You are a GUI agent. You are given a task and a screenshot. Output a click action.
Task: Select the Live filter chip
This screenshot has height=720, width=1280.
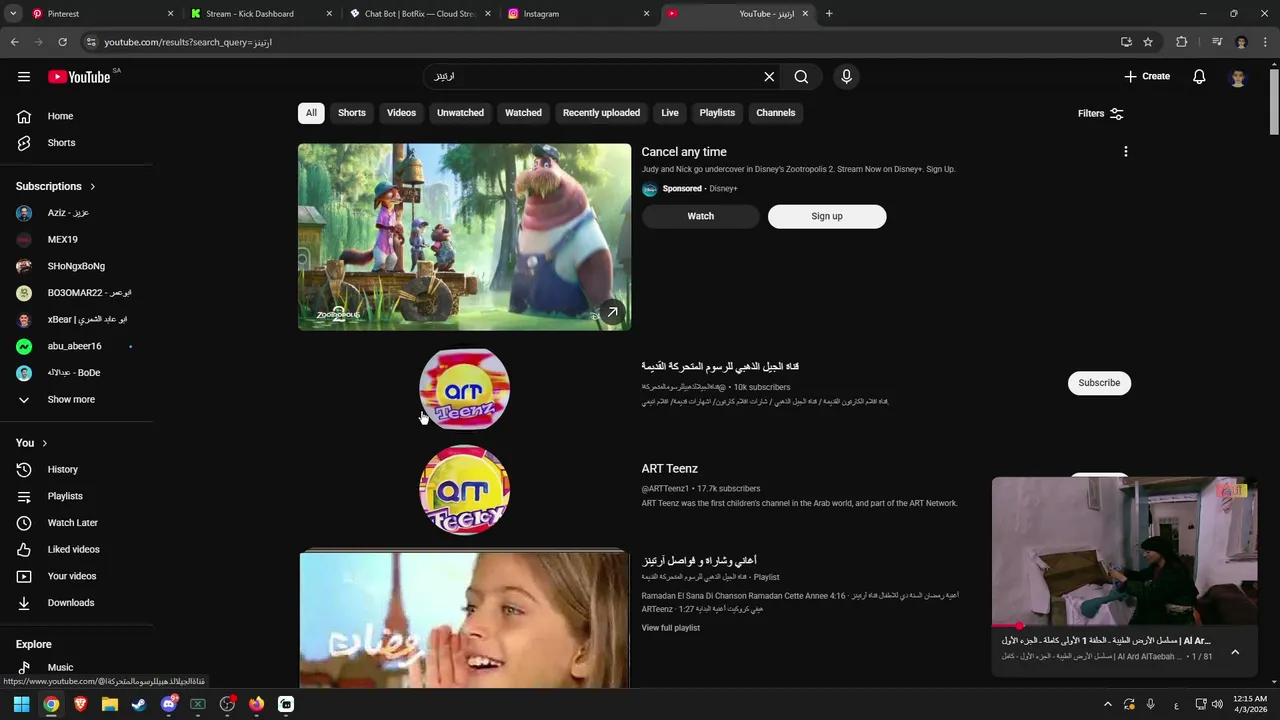(x=670, y=113)
